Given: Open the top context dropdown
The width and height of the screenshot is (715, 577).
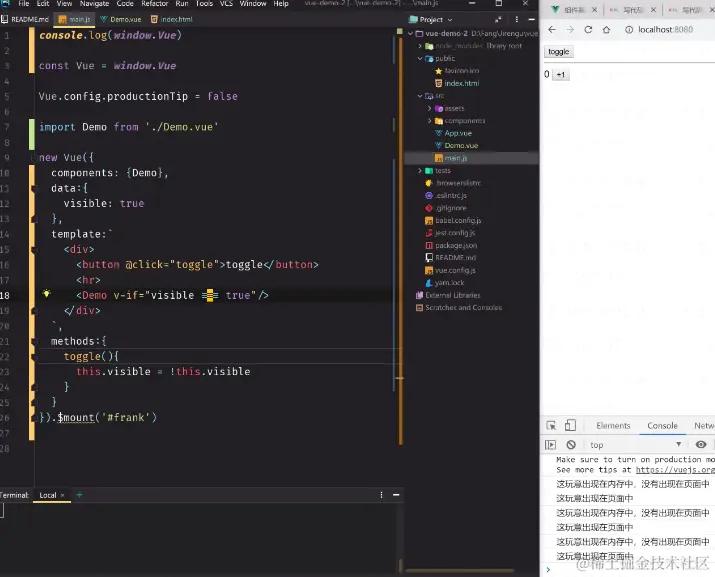Looking at the screenshot, I should pyautogui.click(x=635, y=445).
